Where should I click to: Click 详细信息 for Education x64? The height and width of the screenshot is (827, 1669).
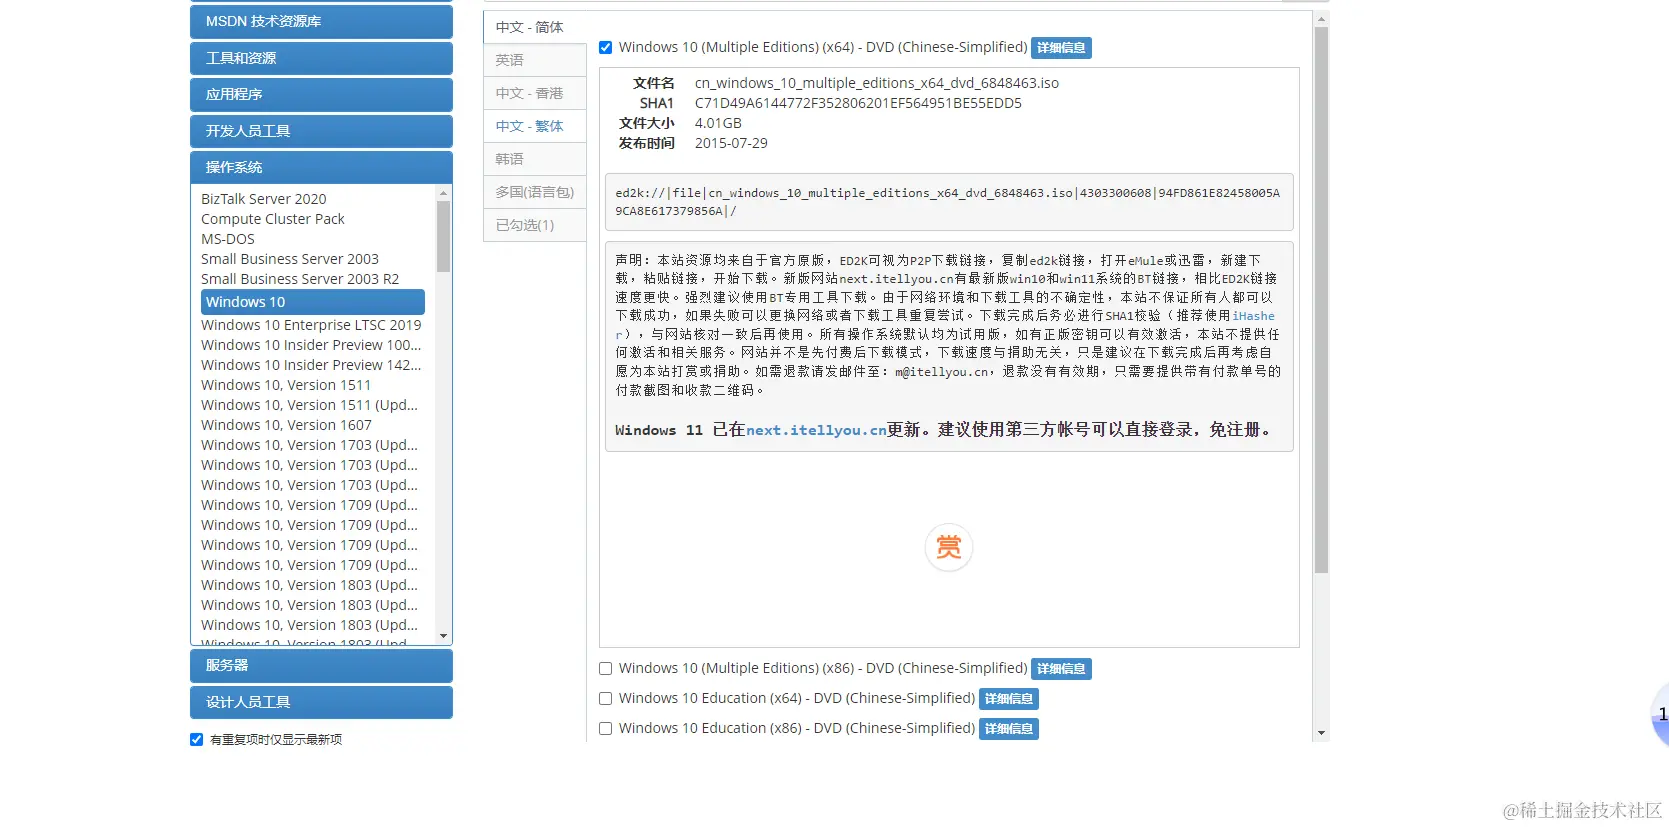pos(1009,699)
